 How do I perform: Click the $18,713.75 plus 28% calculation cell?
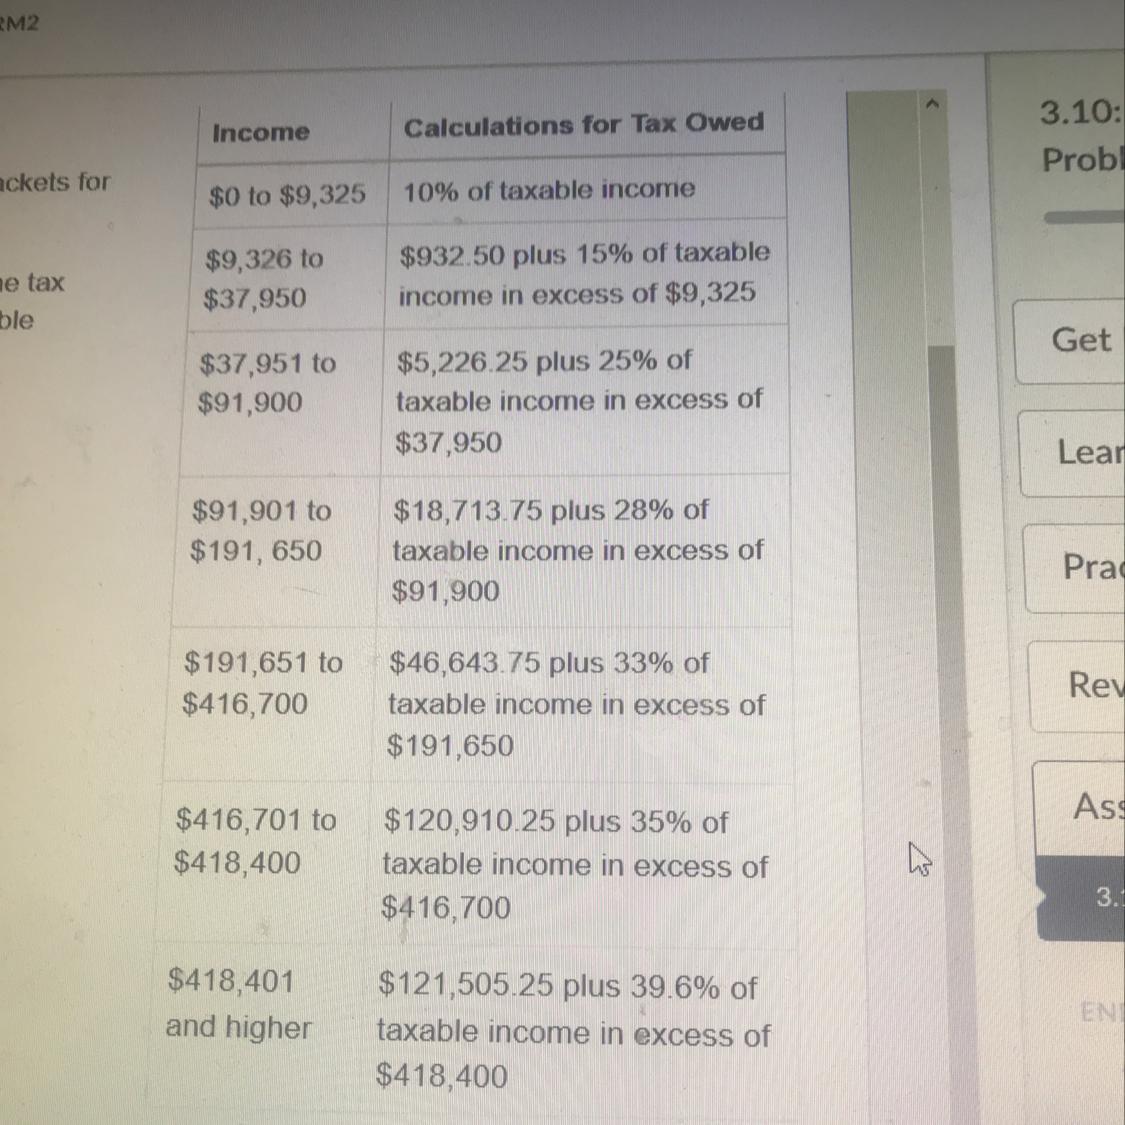click(x=585, y=550)
